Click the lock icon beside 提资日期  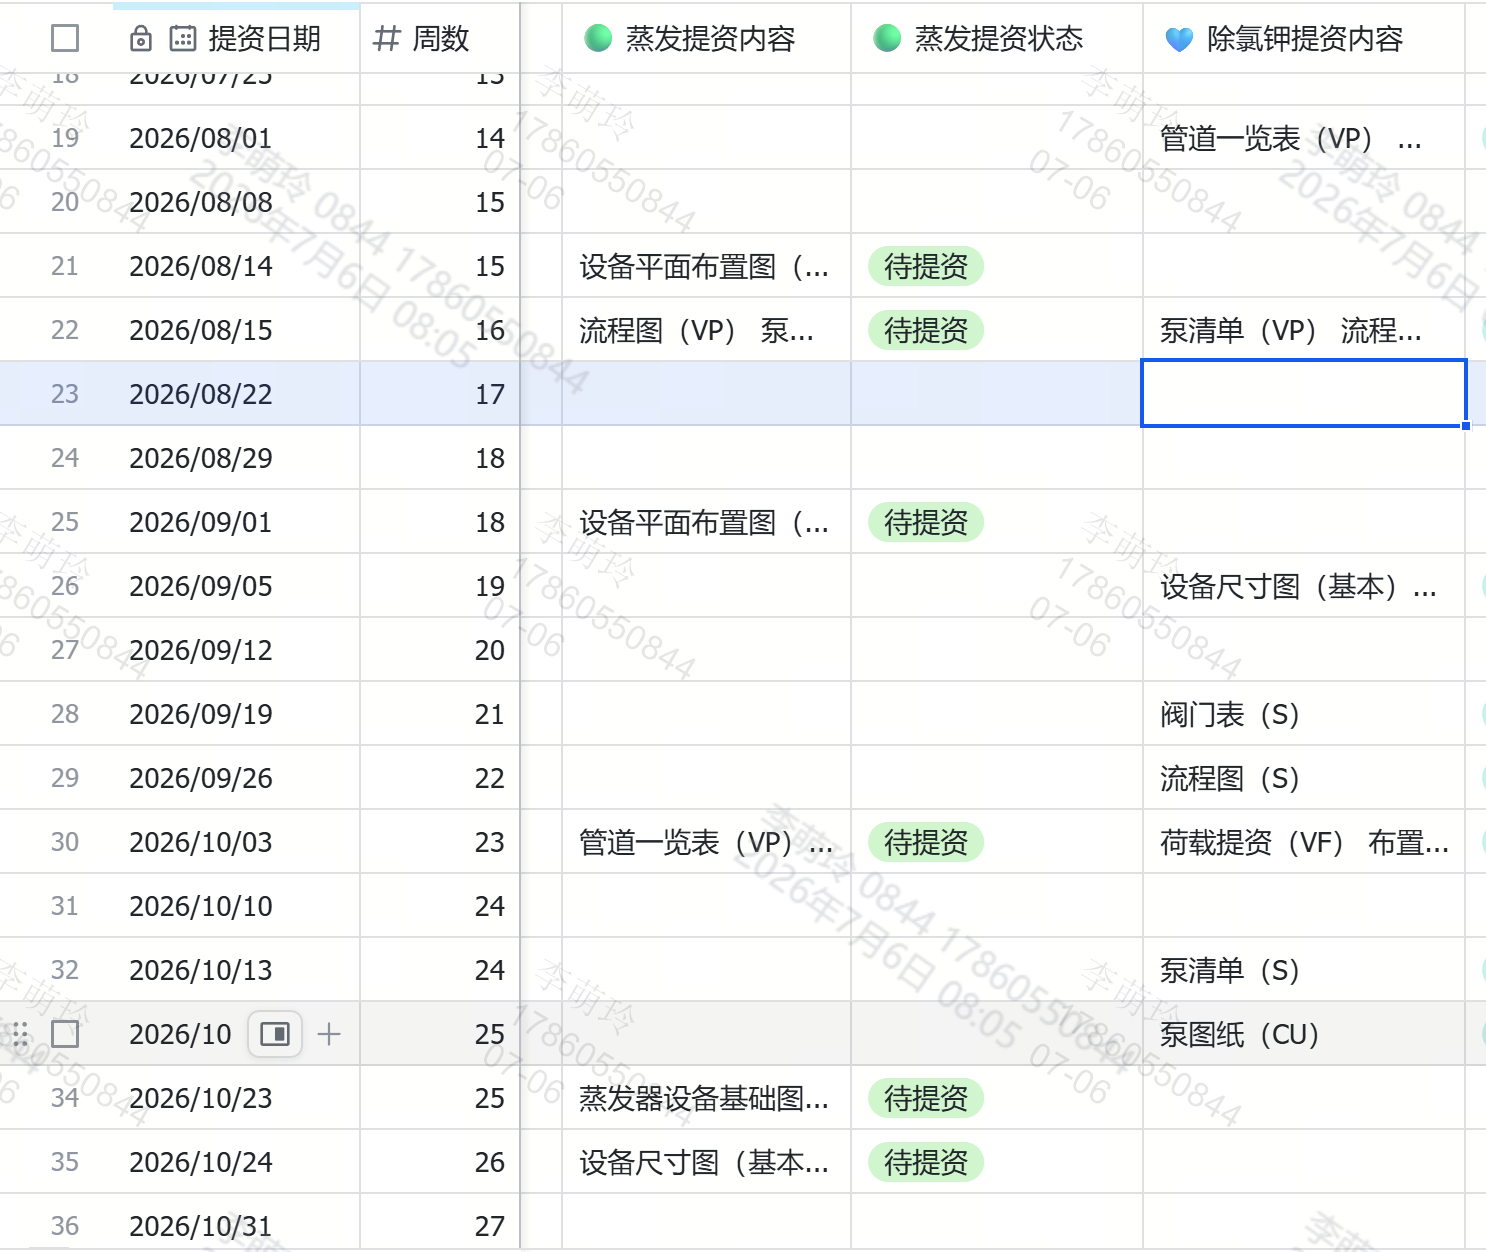point(141,39)
